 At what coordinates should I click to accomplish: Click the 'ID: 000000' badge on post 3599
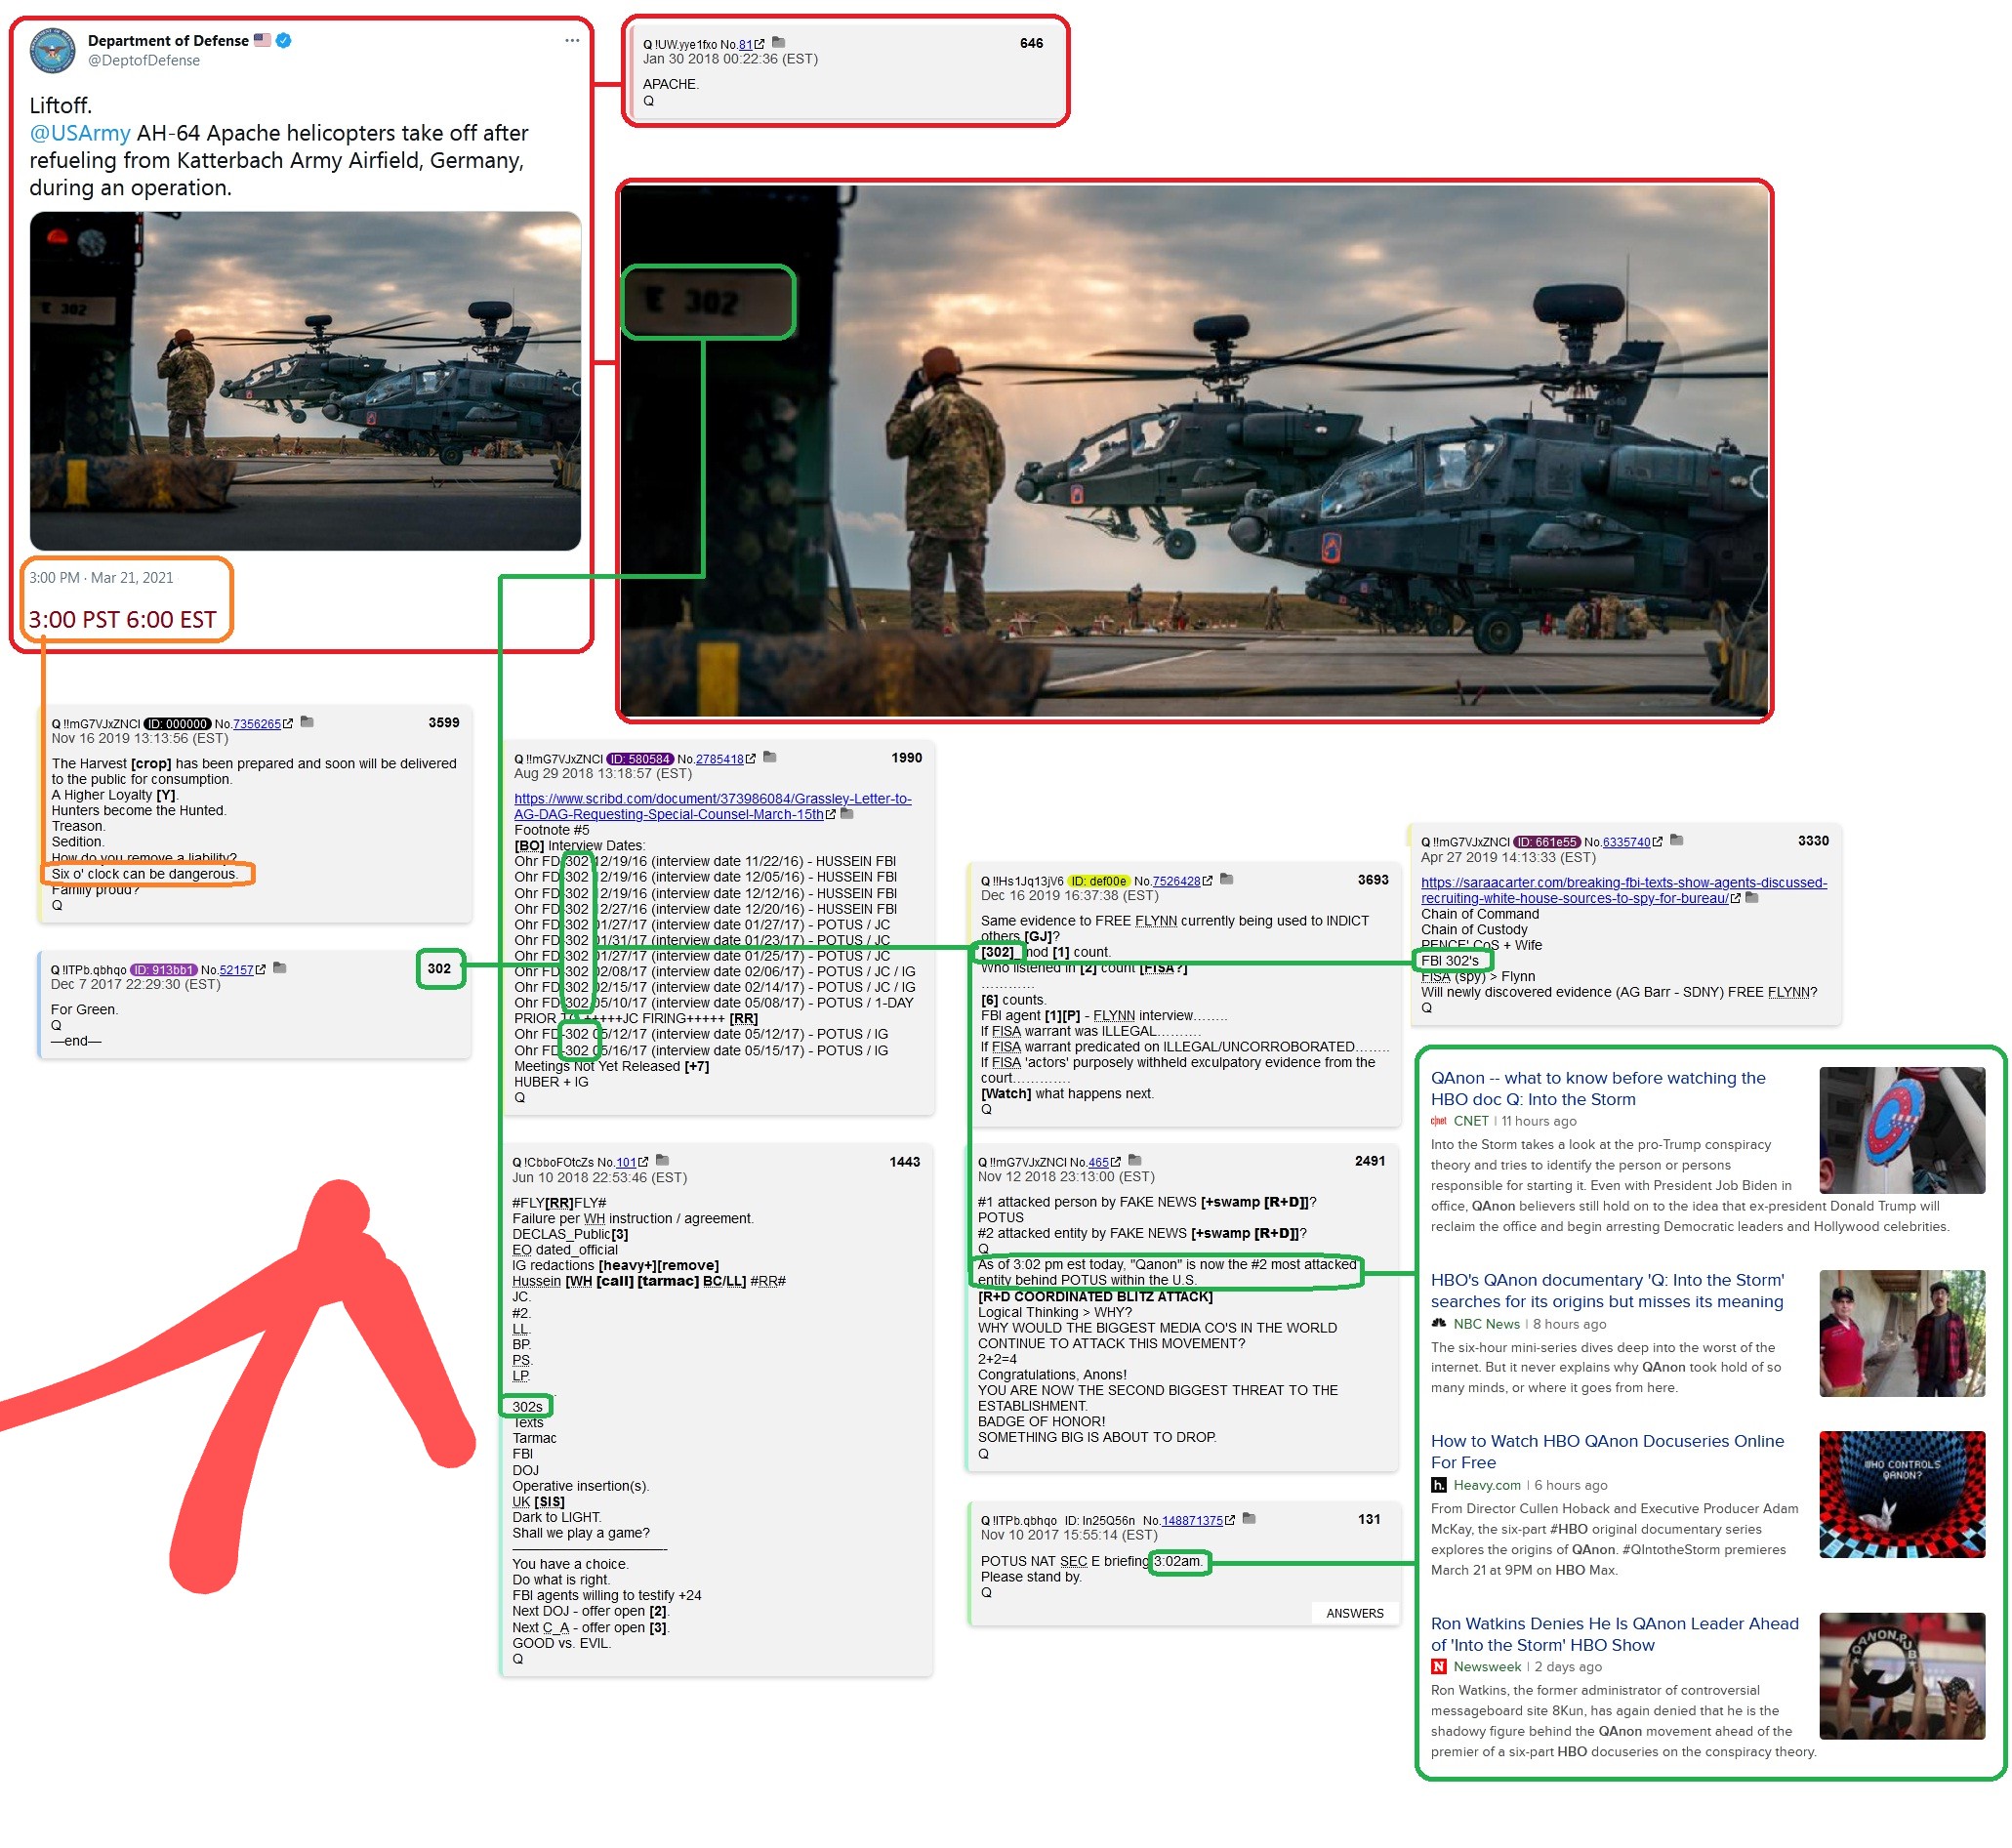[x=177, y=724]
